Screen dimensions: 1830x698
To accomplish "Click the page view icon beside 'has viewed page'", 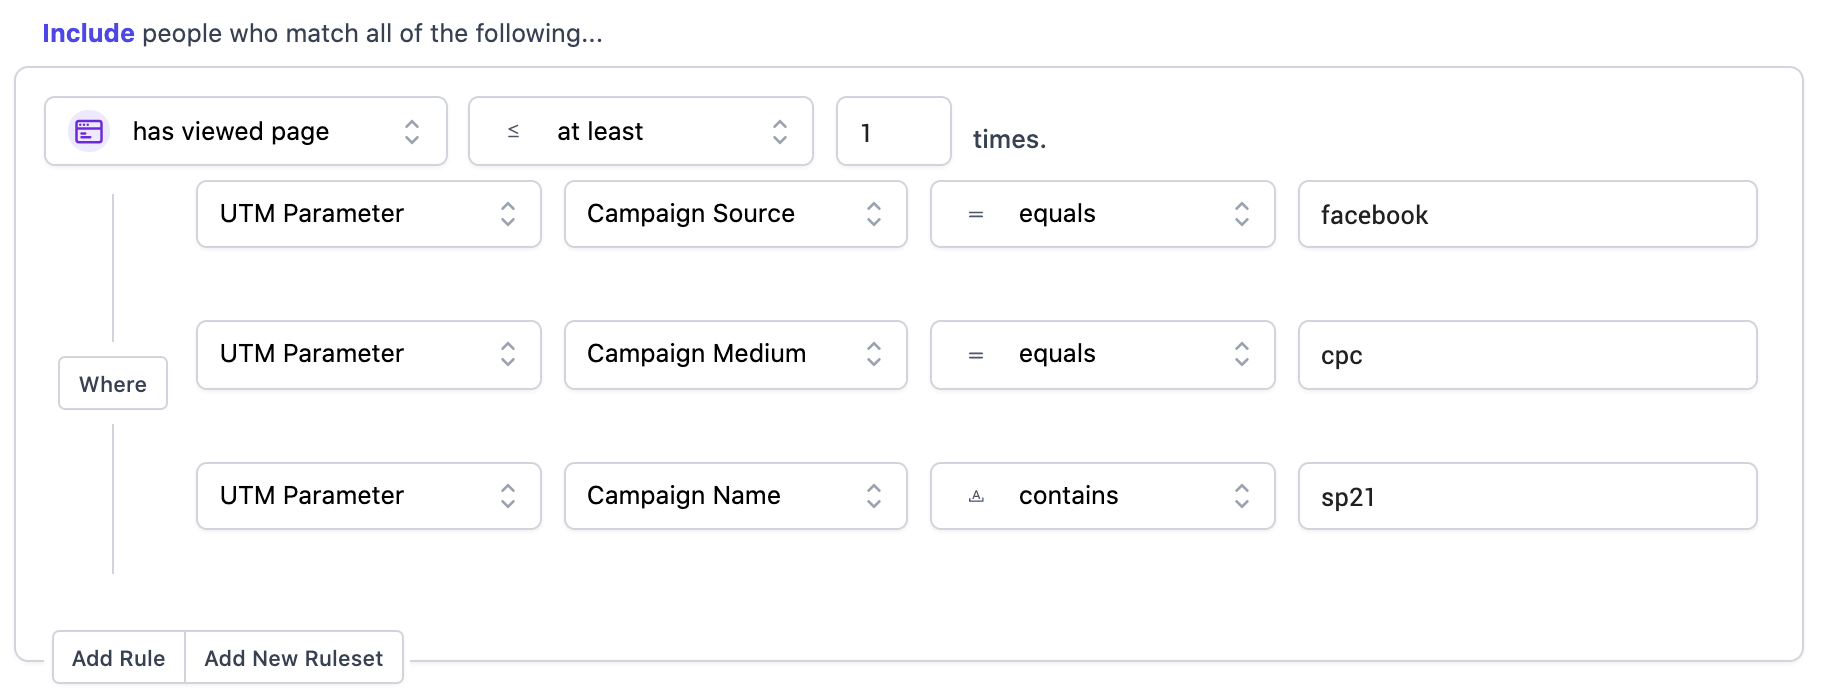I will point(89,131).
